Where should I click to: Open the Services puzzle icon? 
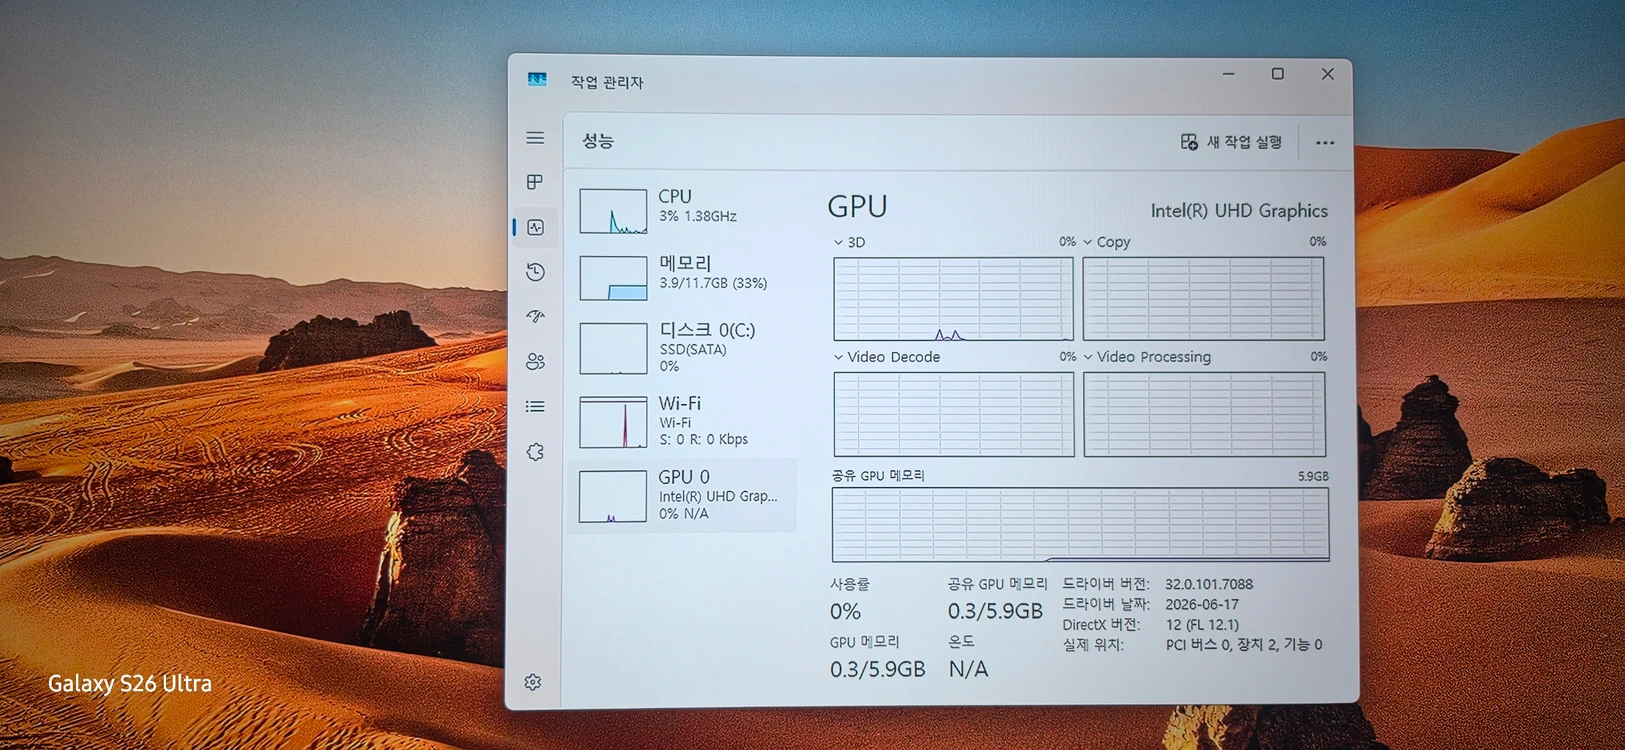pyautogui.click(x=535, y=452)
